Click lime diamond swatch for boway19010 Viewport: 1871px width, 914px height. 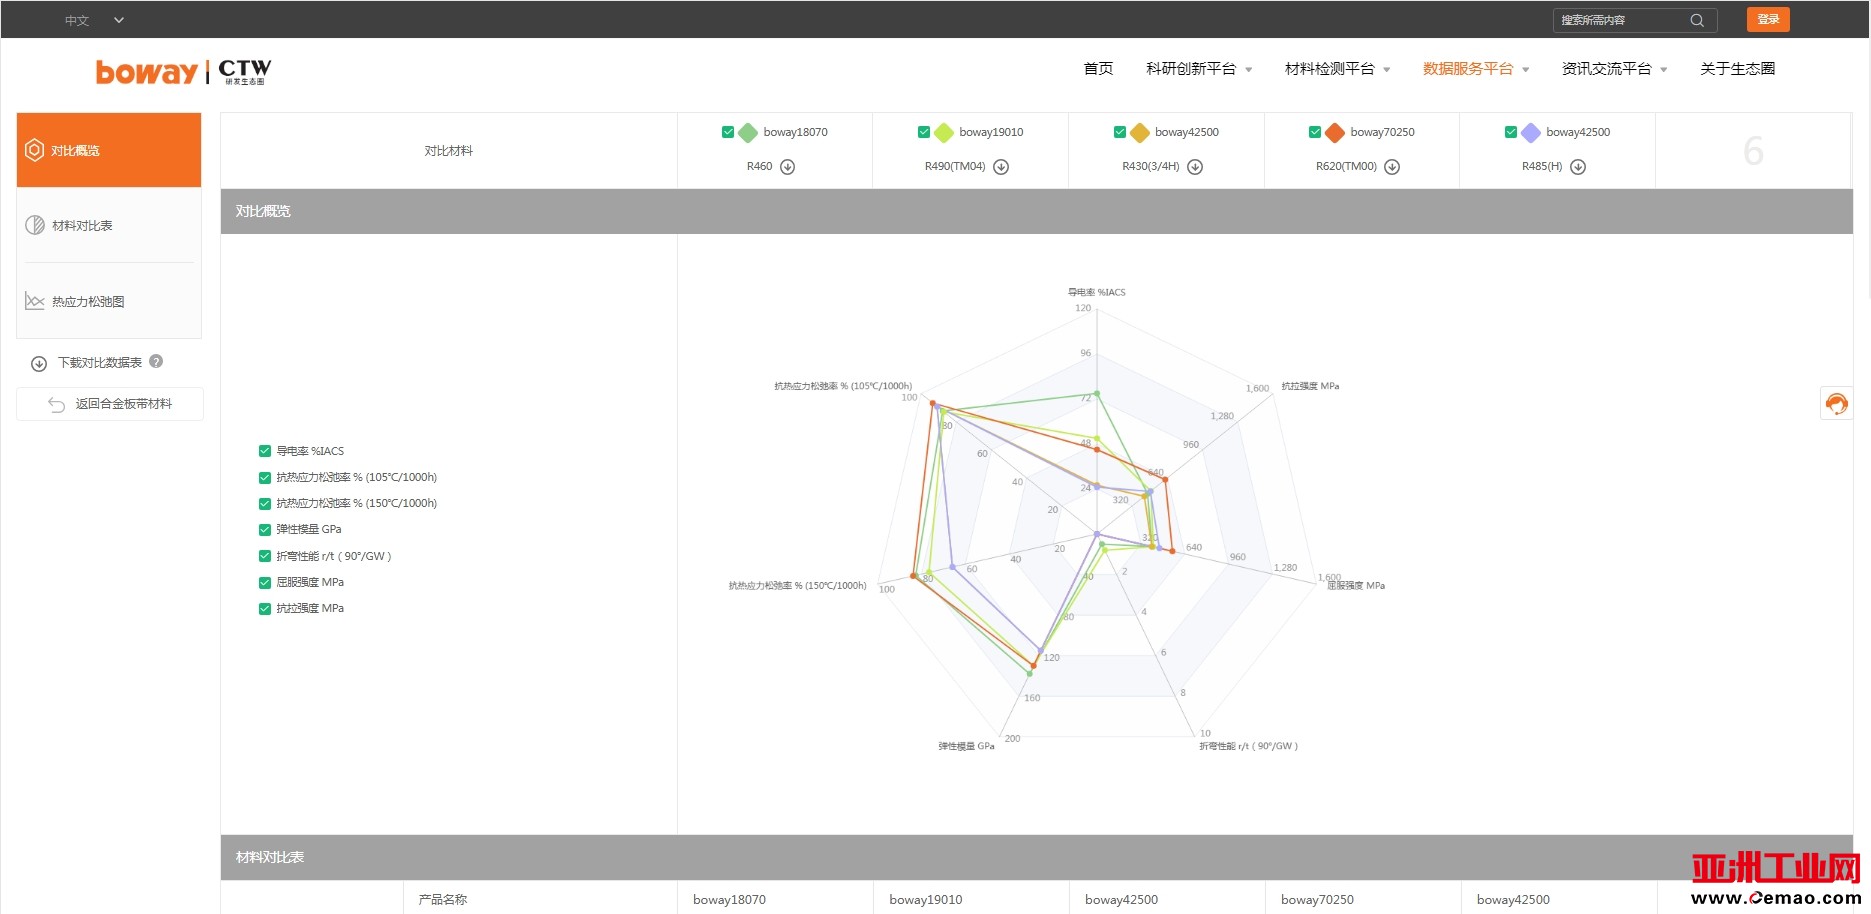click(x=944, y=132)
